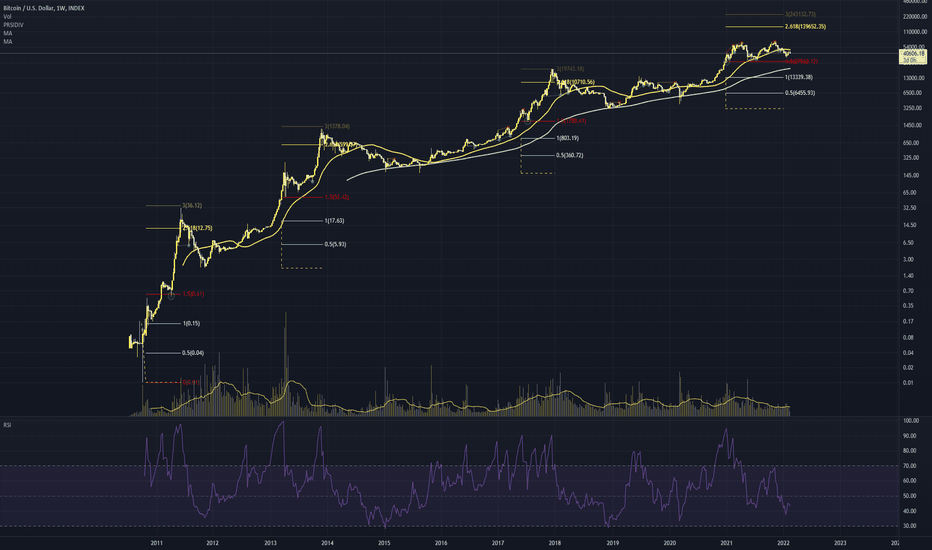Click the 2020 label on time axis
This screenshot has width=932, height=550.
pos(670,543)
